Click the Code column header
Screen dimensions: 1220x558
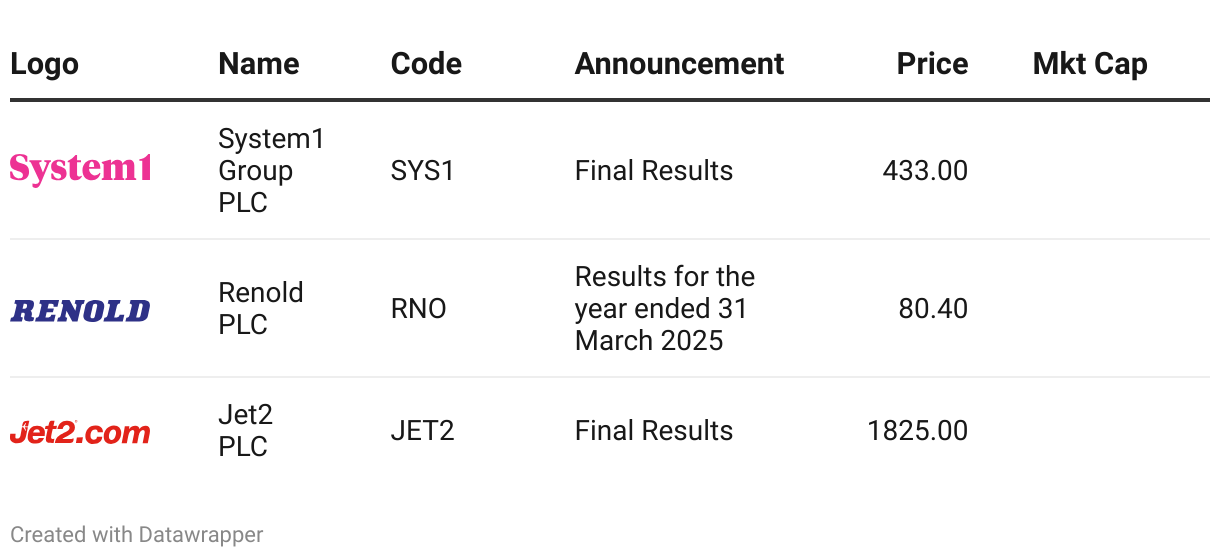tap(426, 64)
